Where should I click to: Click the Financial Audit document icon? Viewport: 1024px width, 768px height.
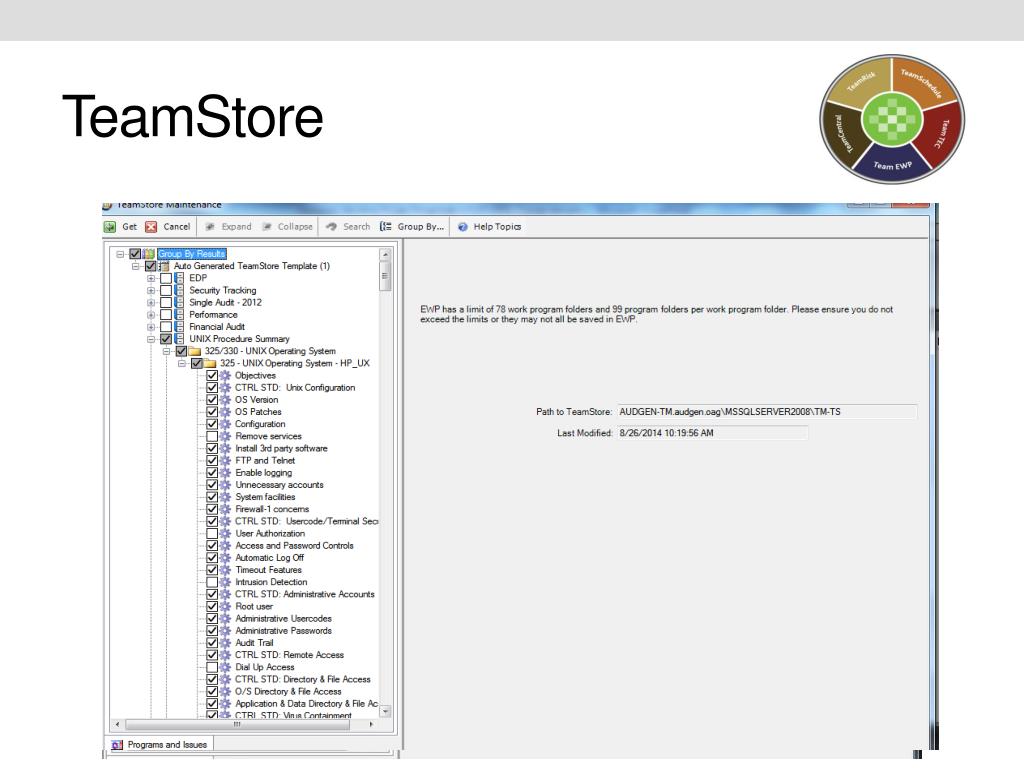[180, 327]
